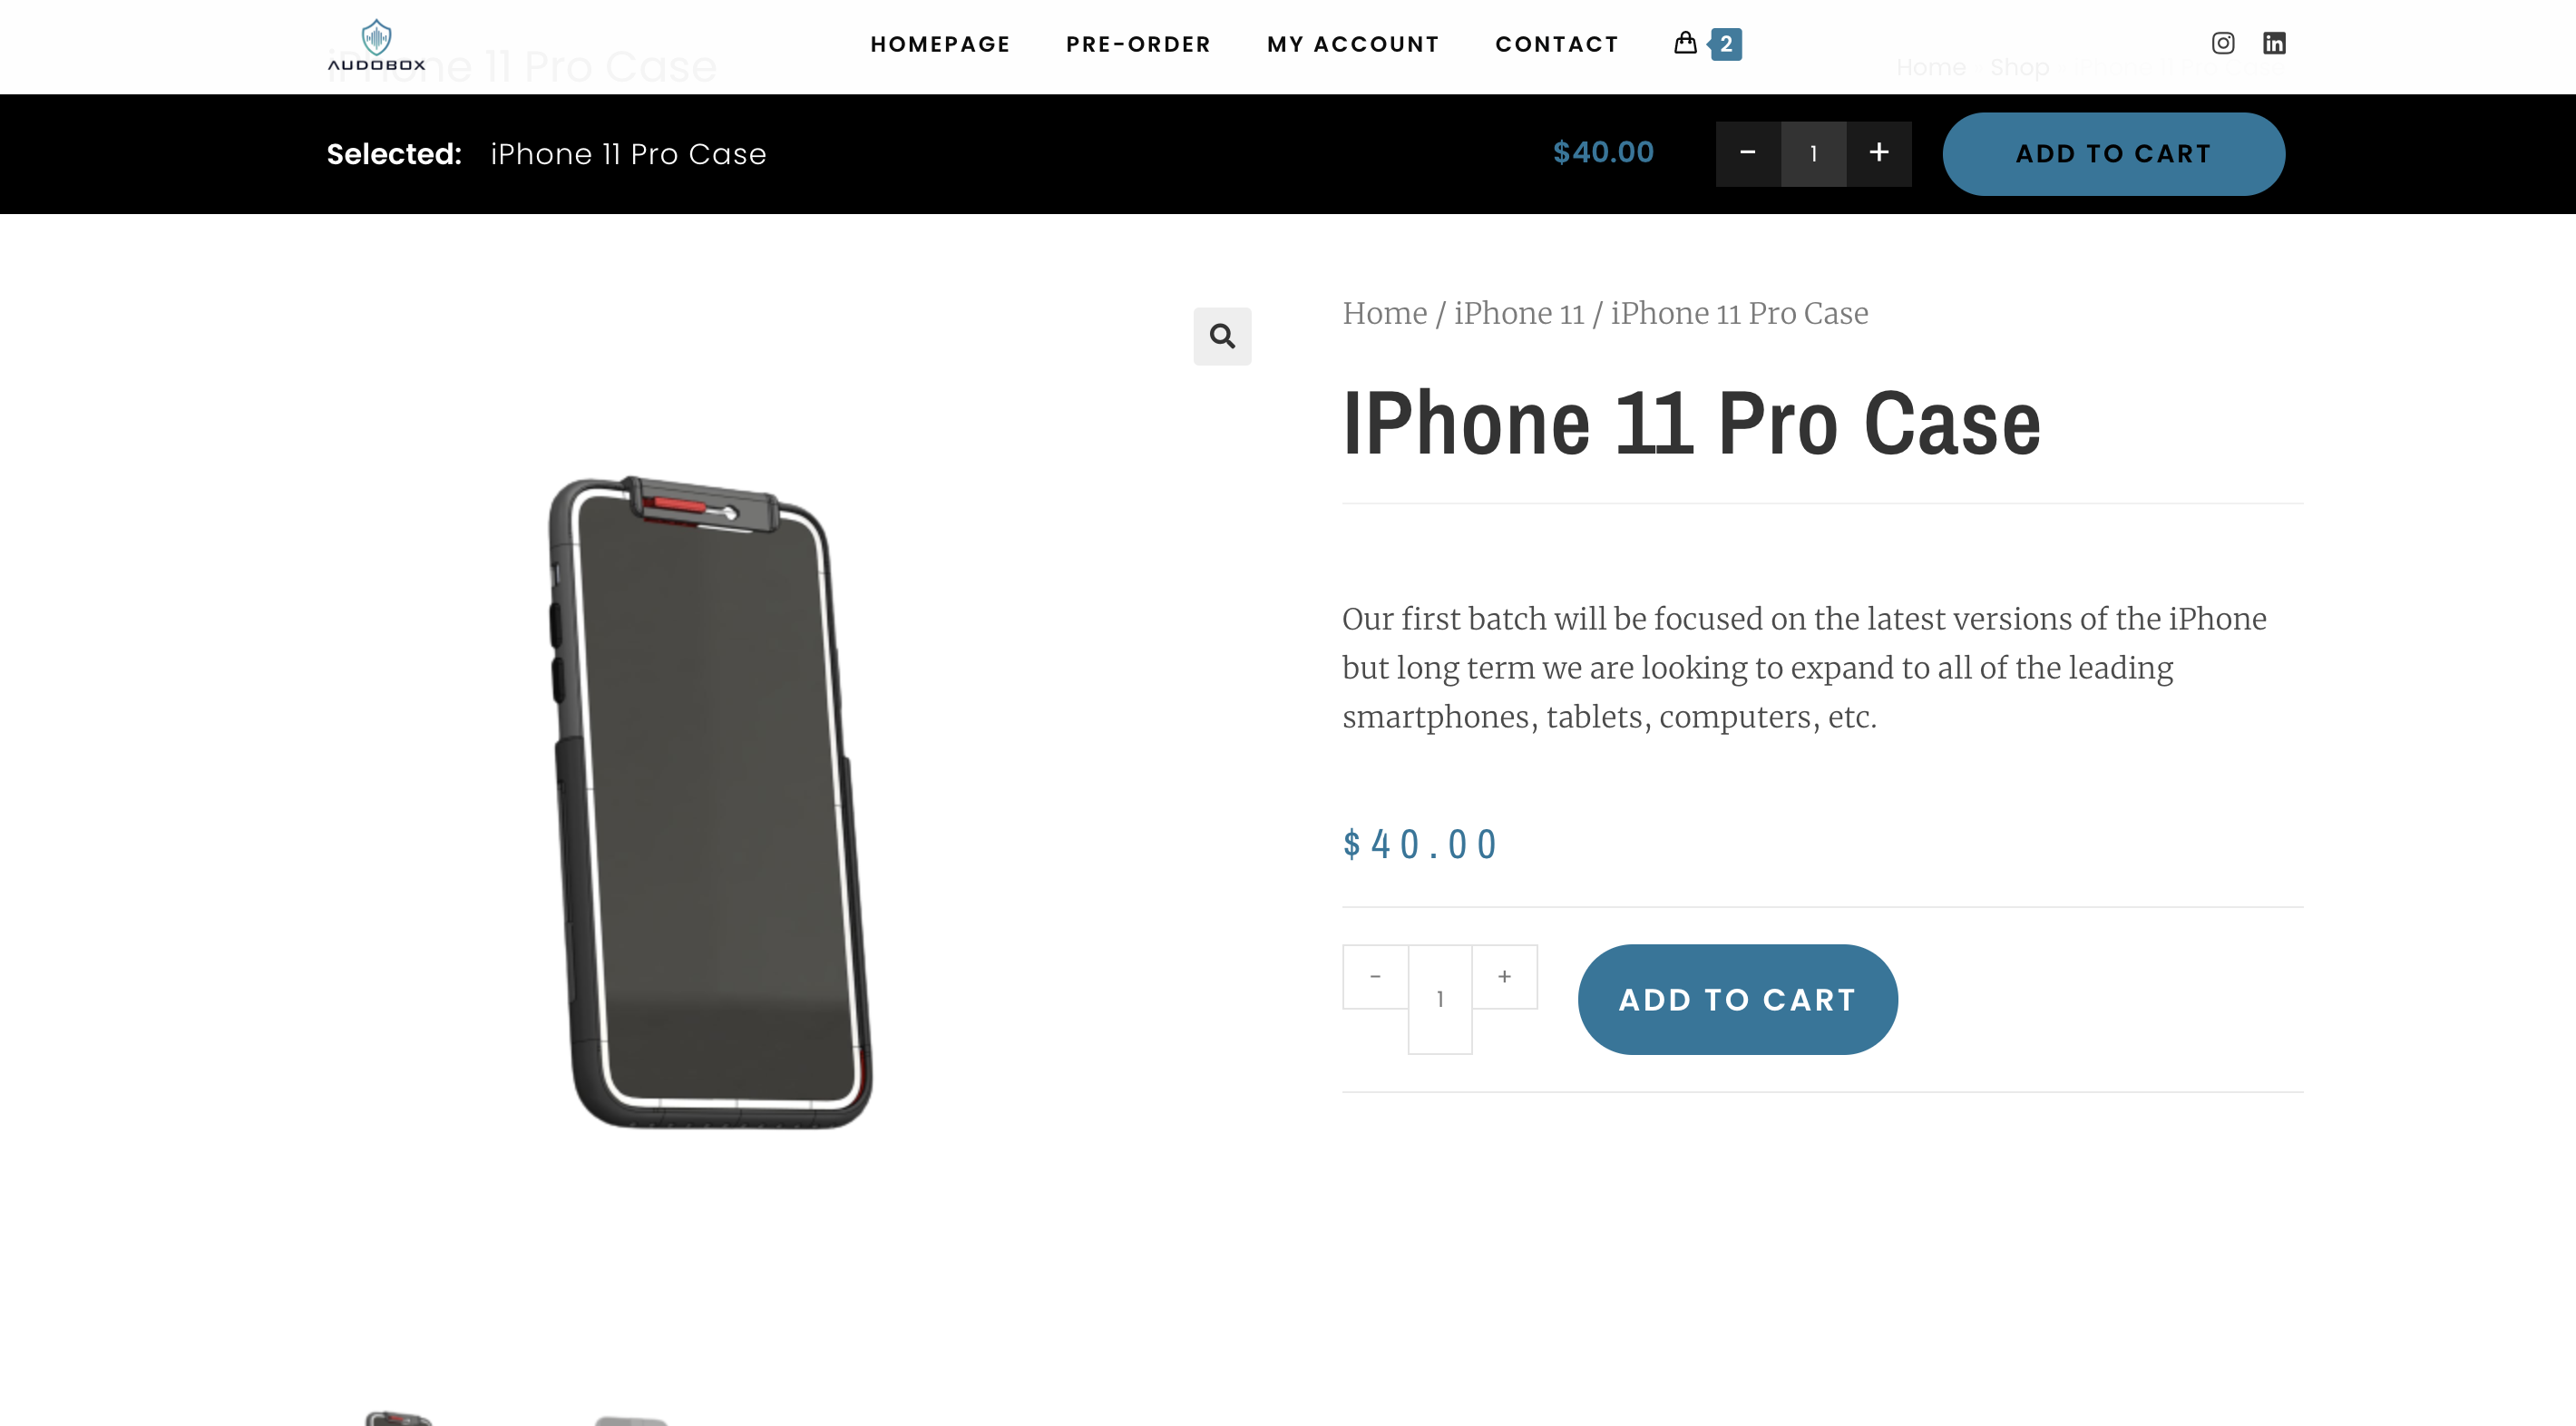2576x1426 pixels.
Task: Focus the quantity field in product section
Action: tap(1440, 999)
